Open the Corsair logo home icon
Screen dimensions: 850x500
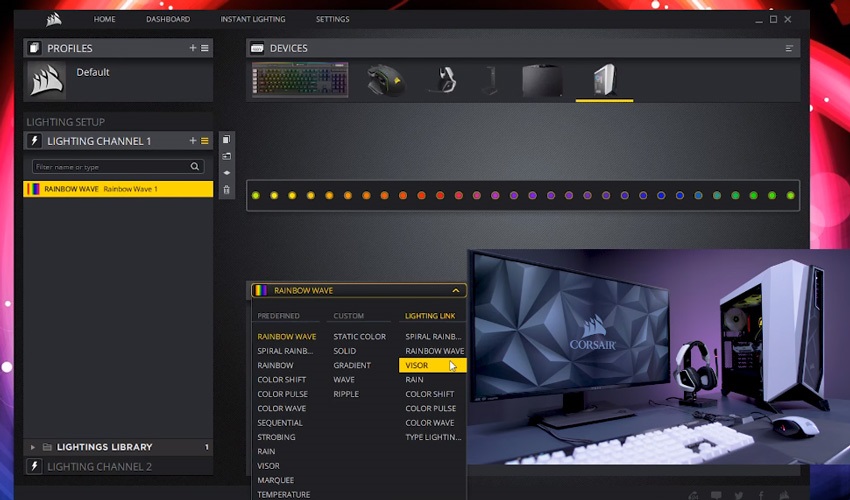[54, 20]
